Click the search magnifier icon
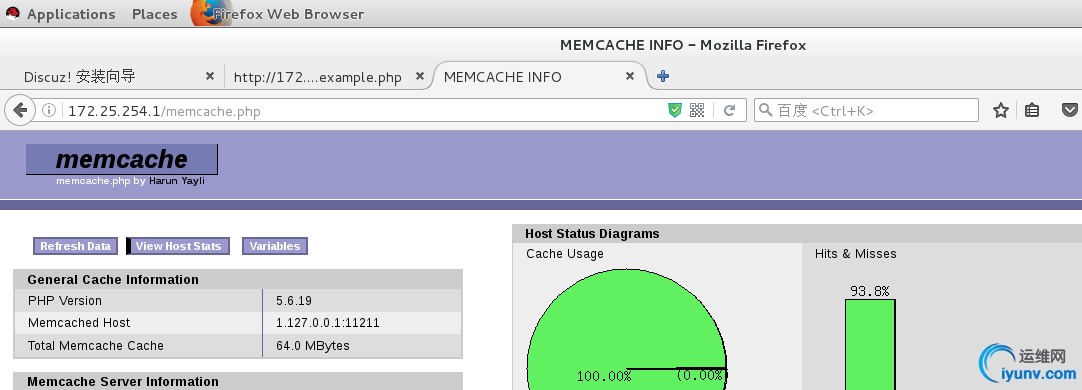 coord(765,110)
